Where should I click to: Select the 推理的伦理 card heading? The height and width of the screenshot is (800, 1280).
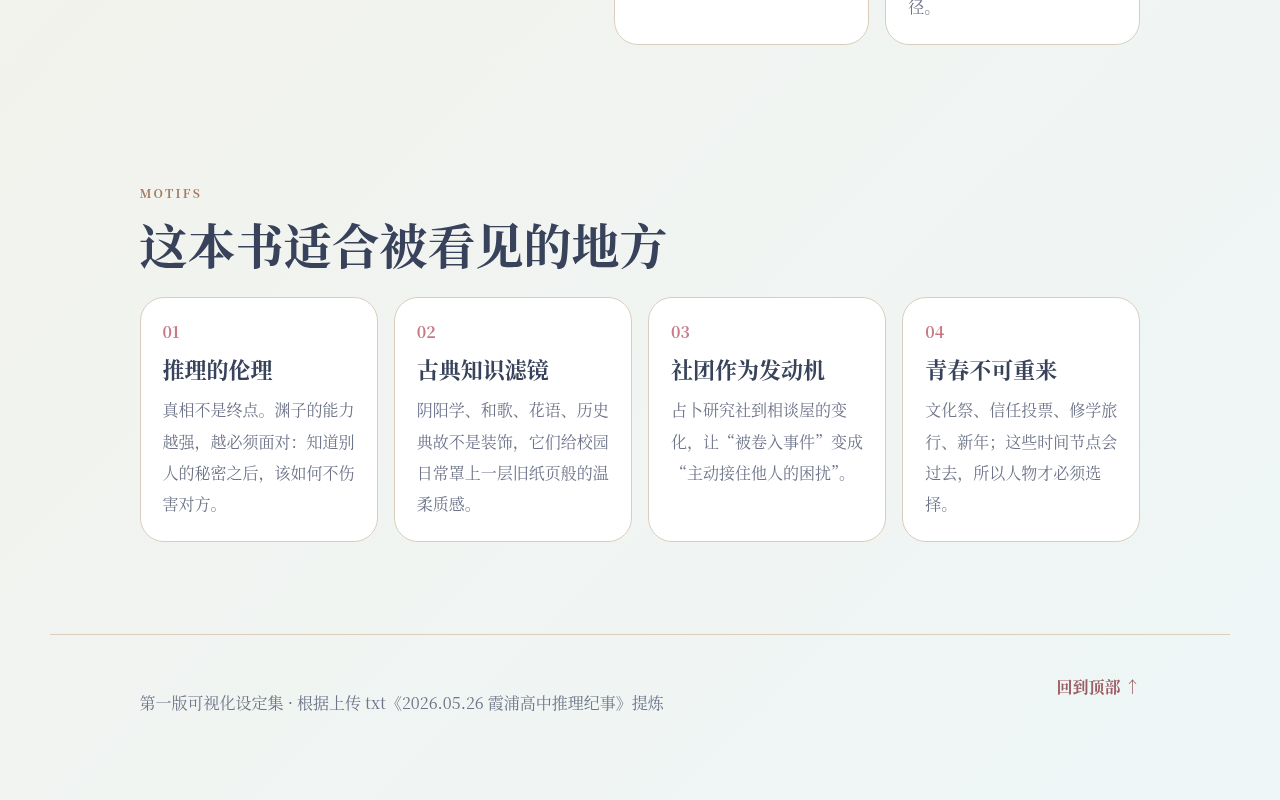point(218,370)
